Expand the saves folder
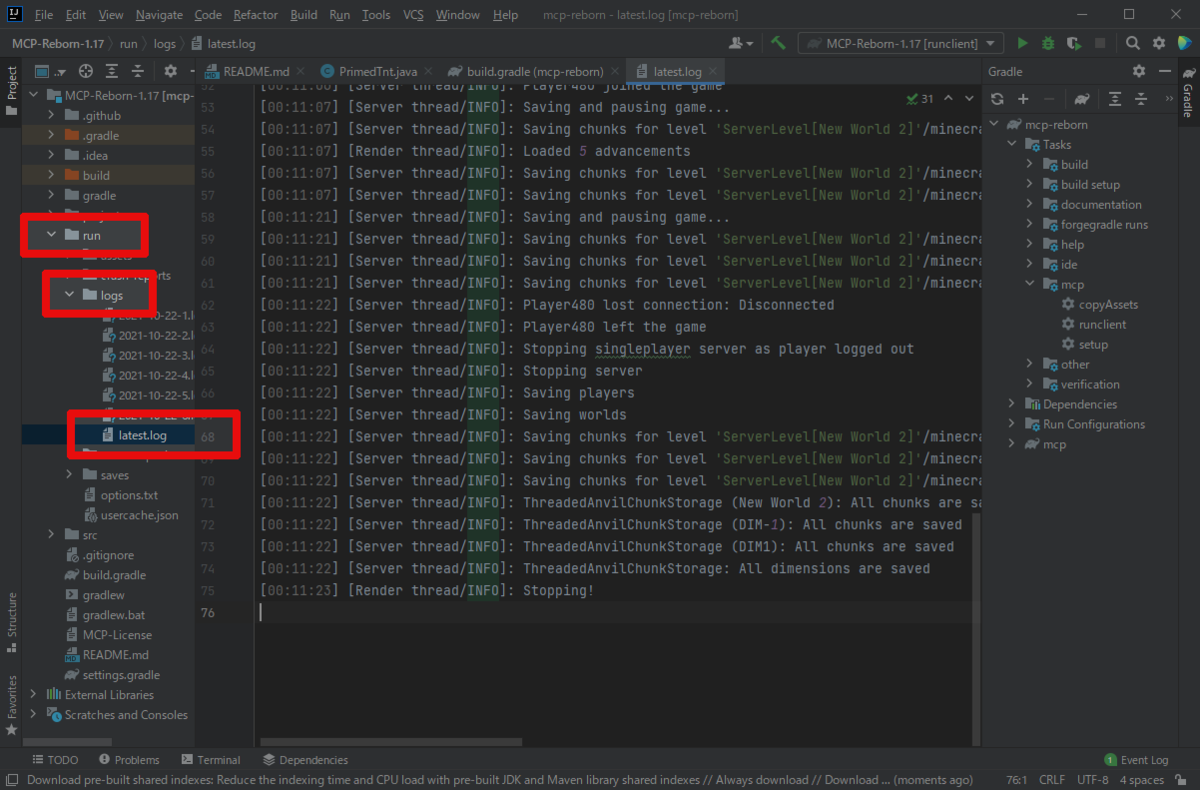 69,475
